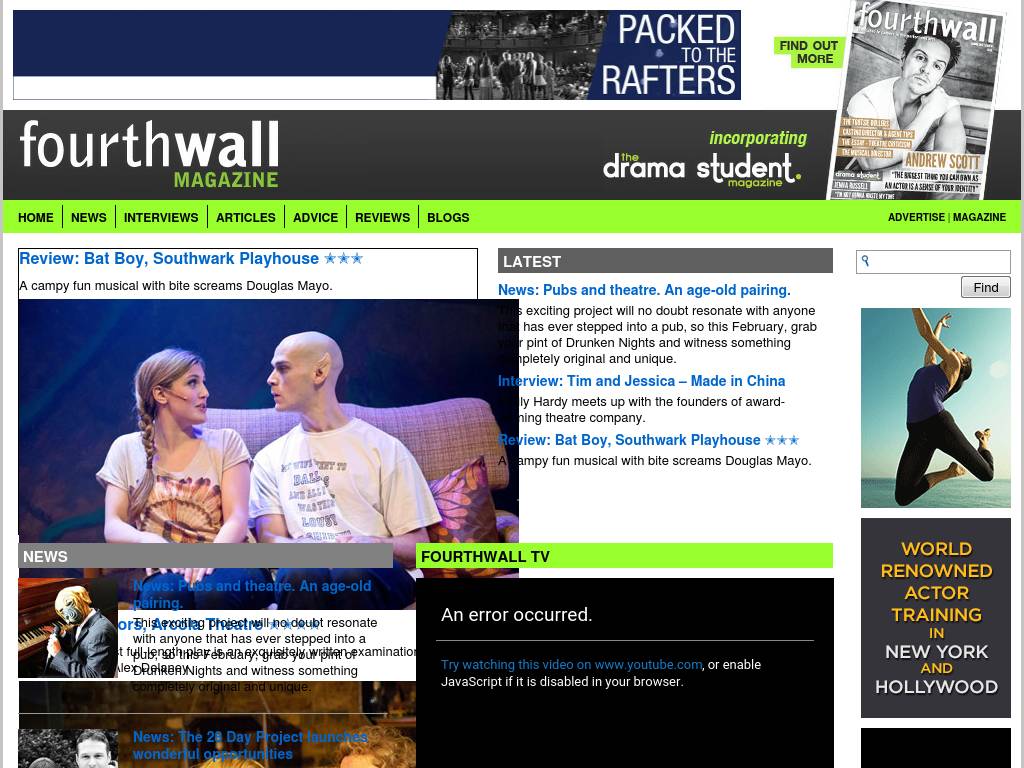Click the masked pianist news thumbnail

point(68,628)
